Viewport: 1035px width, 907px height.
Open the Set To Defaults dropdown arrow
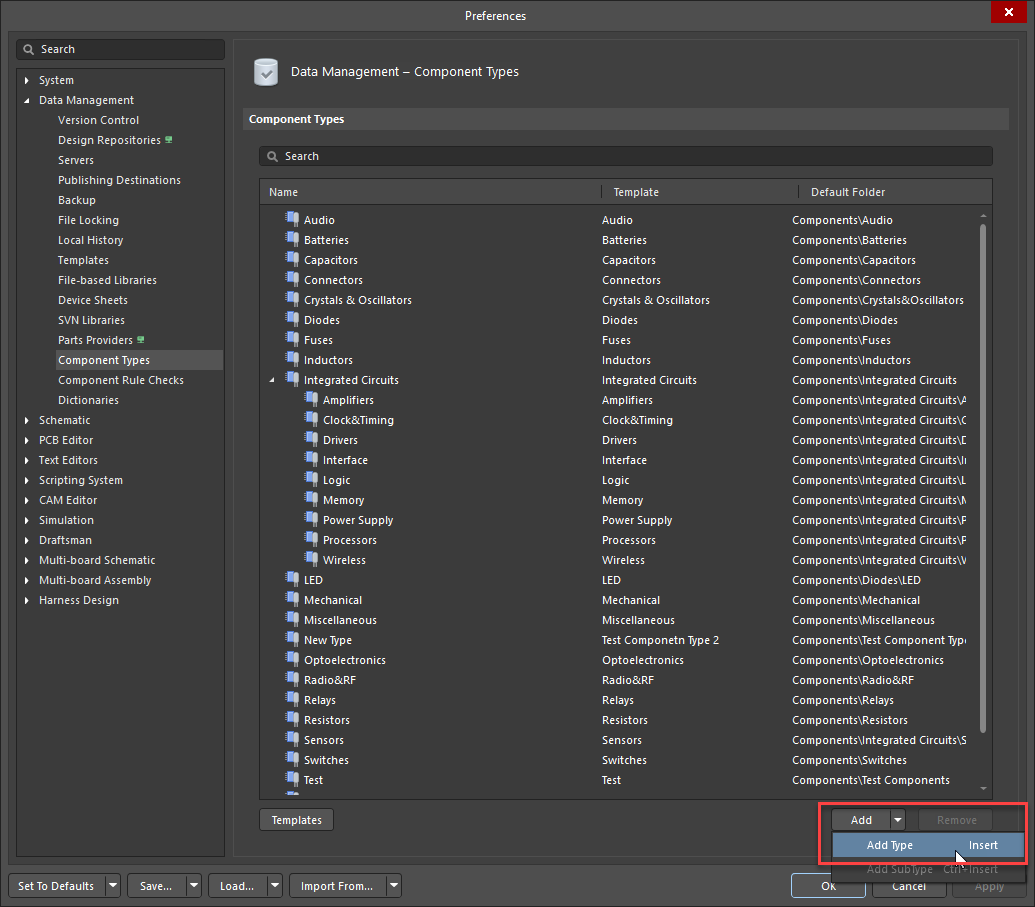pos(113,886)
